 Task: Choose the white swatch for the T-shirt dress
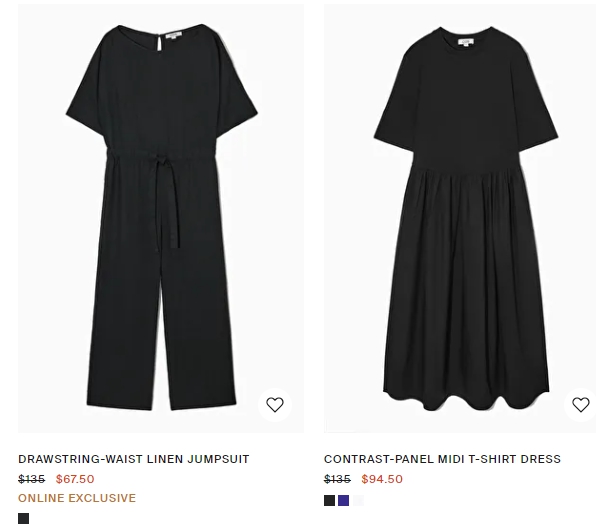point(358,500)
